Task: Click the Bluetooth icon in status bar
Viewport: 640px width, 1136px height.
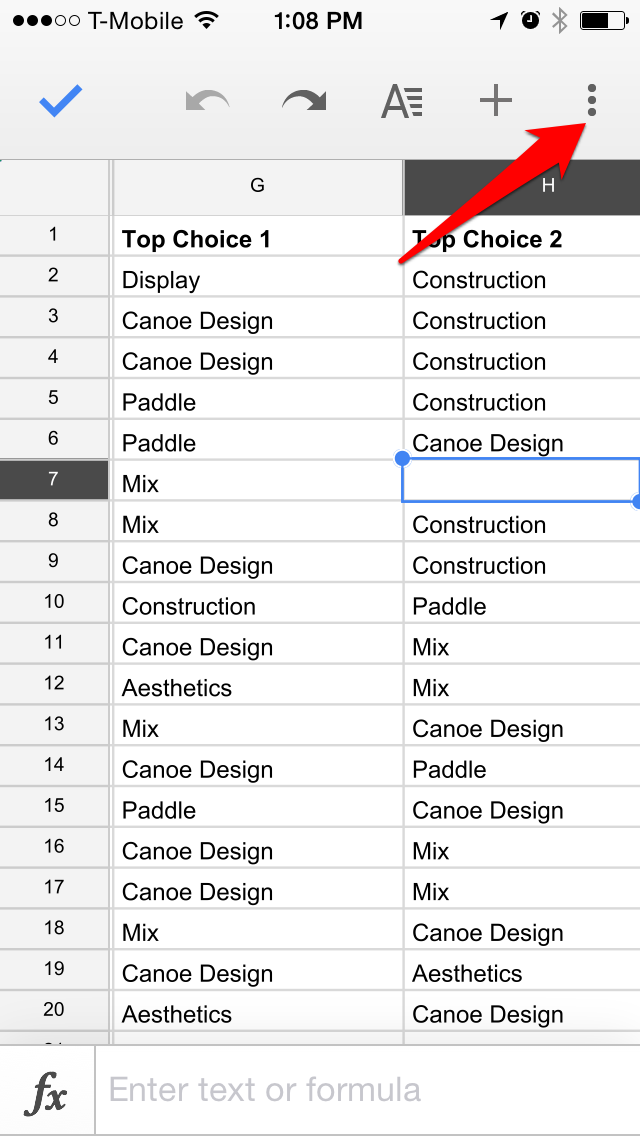Action: pyautogui.click(x=560, y=21)
